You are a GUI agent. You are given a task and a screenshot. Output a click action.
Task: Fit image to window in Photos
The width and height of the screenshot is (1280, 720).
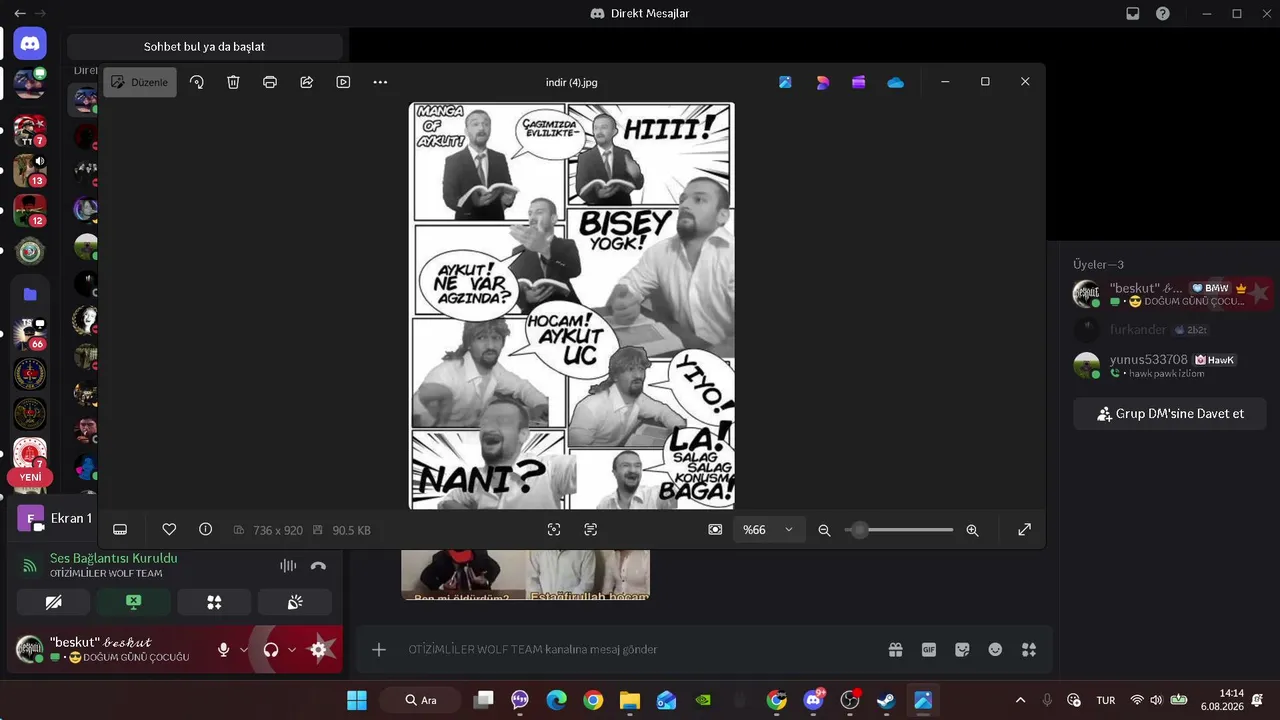(x=715, y=530)
